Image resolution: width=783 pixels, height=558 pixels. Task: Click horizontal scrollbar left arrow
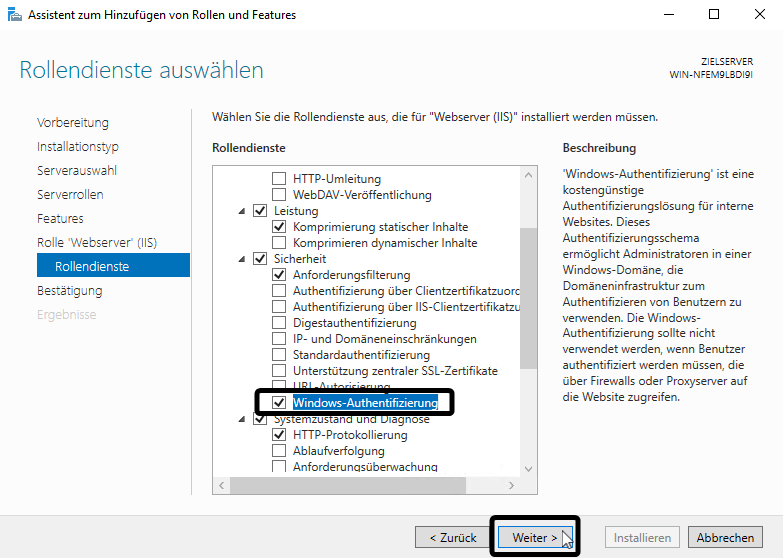[x=222, y=485]
